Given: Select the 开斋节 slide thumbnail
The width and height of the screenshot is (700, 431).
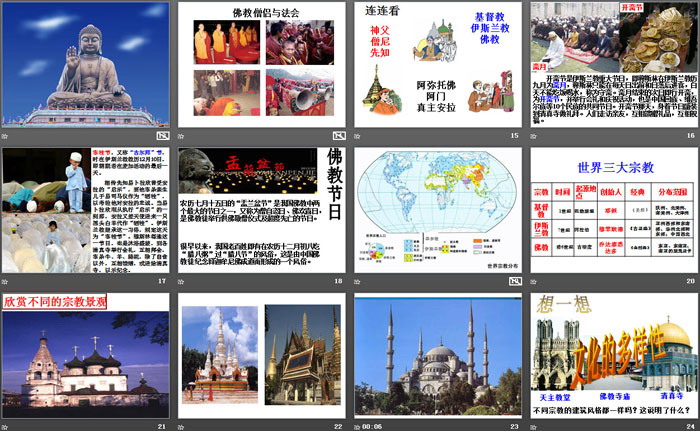Looking at the screenshot, I should pyautogui.click(x=614, y=65).
